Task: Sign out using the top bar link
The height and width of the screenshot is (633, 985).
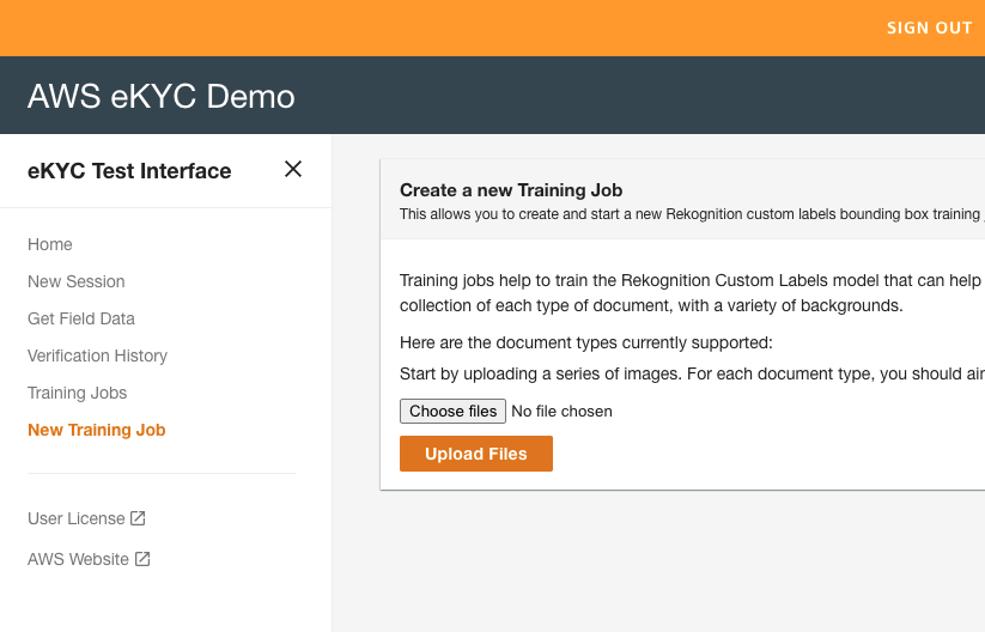Action: coord(929,28)
